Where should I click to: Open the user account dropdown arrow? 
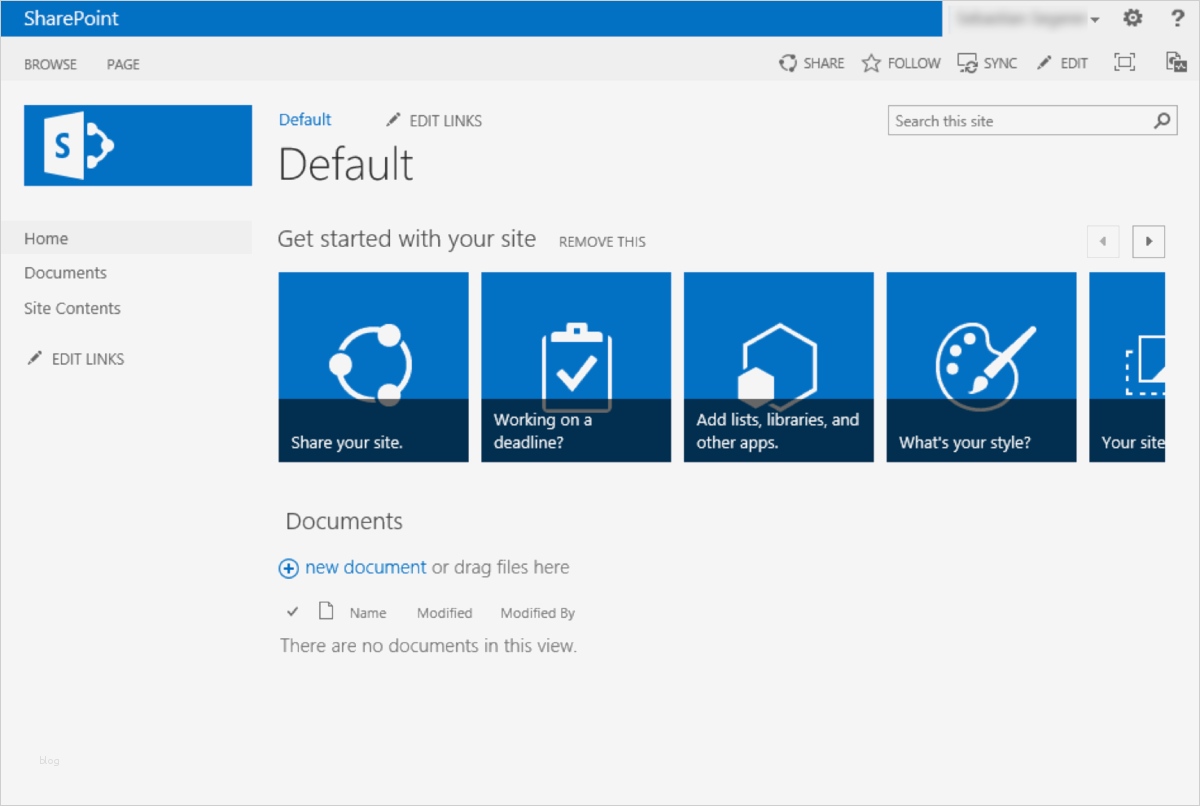tap(1095, 20)
